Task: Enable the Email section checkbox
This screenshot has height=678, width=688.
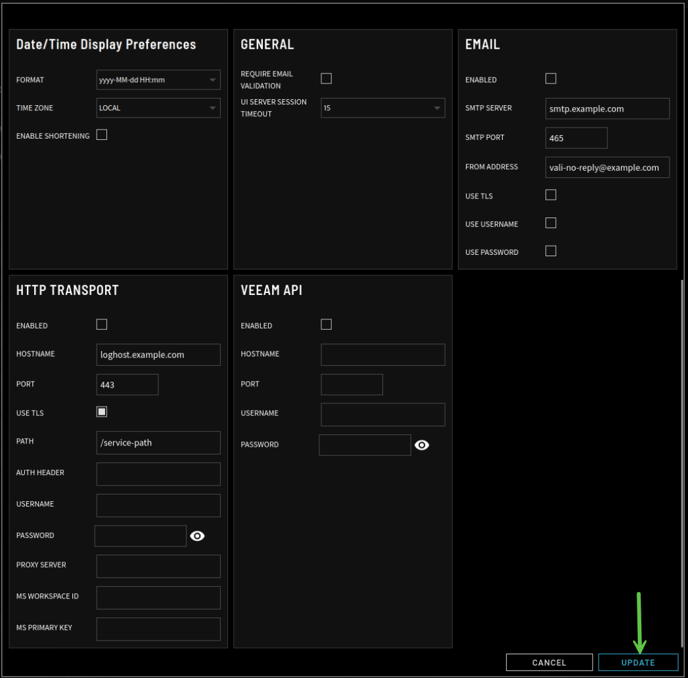Action: point(551,79)
